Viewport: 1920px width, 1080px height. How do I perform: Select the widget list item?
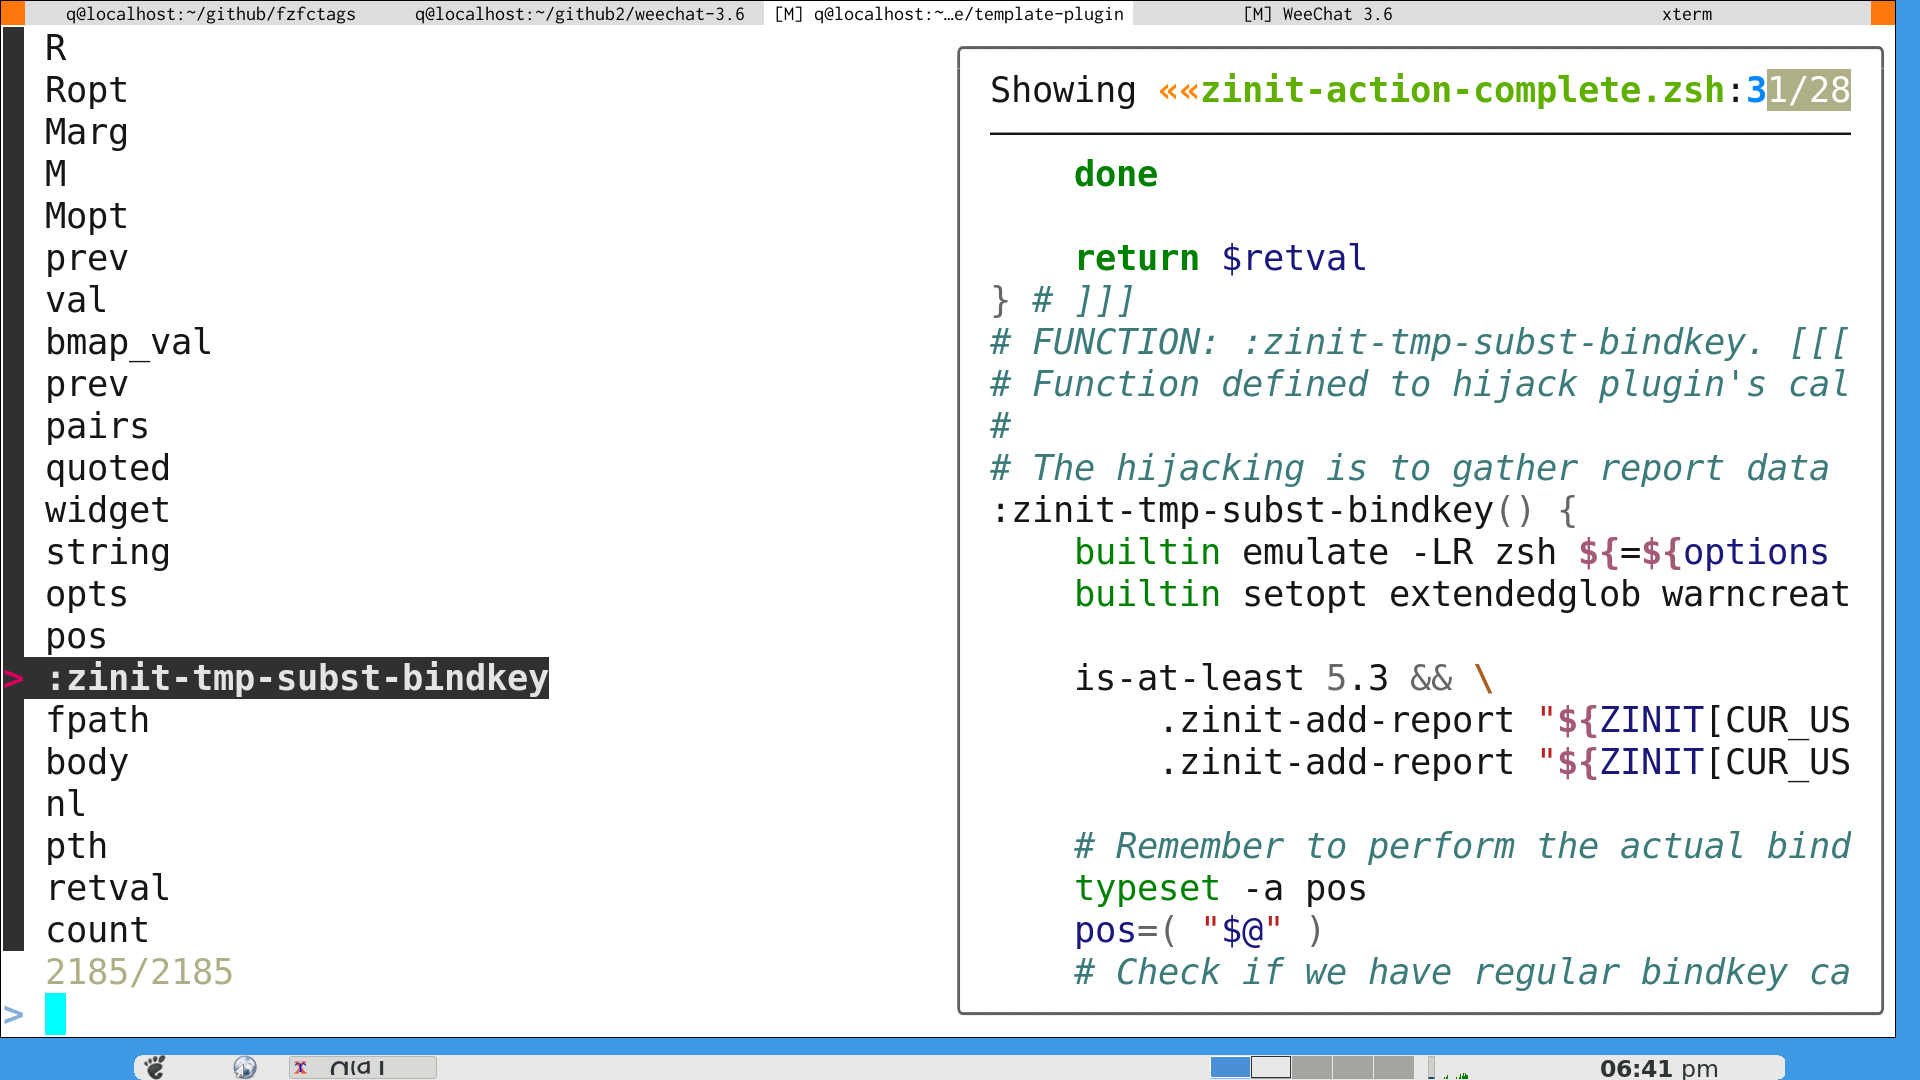tap(107, 510)
